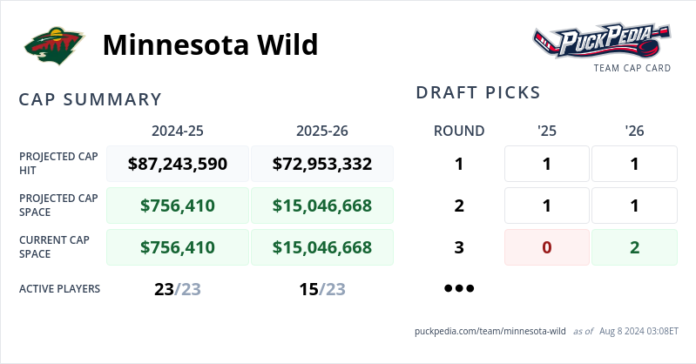Click the 2025-26 current cap space cell

tap(322, 247)
